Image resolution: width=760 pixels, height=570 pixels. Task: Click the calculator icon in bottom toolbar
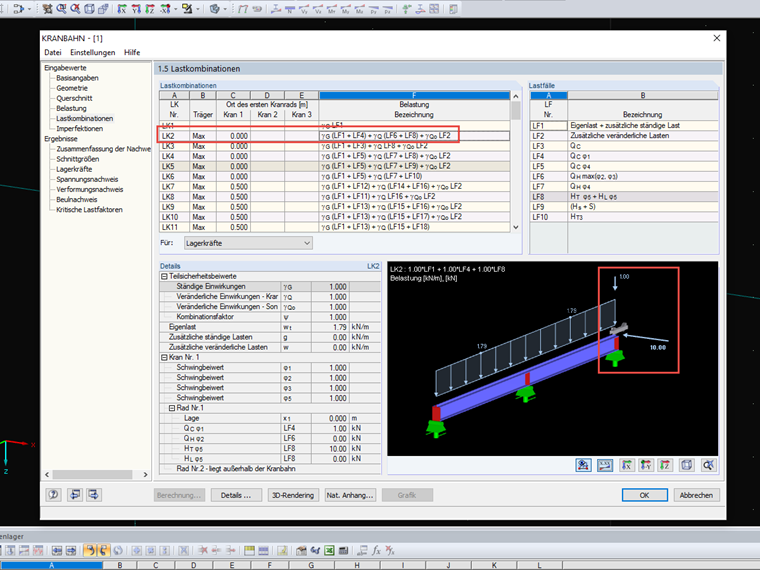pyautogui.click(x=344, y=550)
